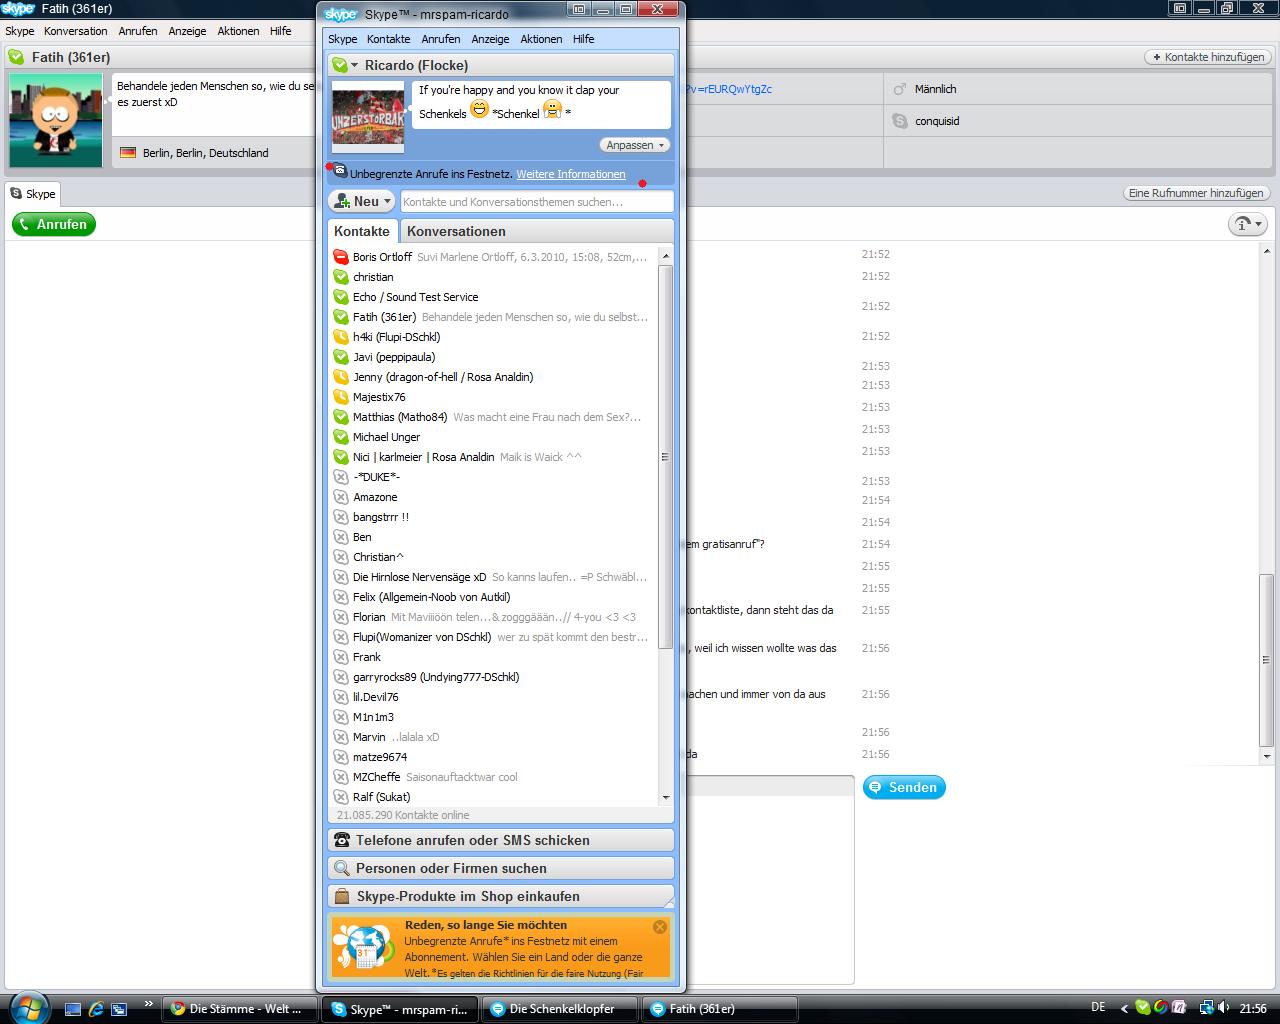
Task: Click the busy status icon beside Boris Ortloff
Action: [x=341, y=257]
